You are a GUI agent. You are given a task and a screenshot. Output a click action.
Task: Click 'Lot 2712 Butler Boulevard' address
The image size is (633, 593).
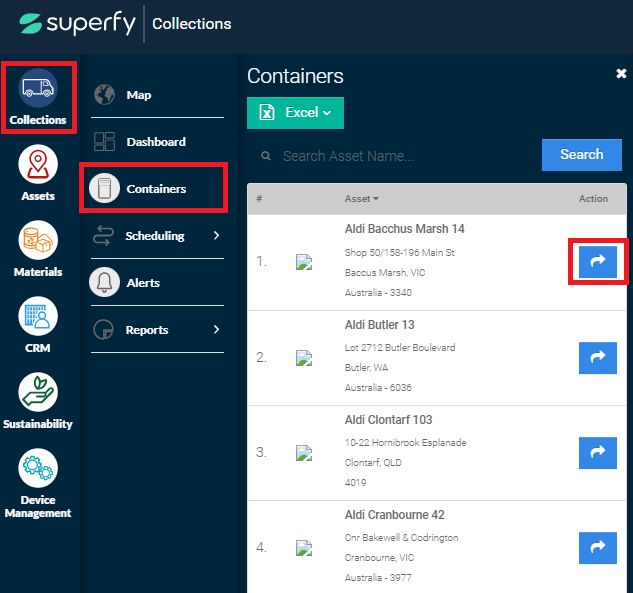point(400,348)
